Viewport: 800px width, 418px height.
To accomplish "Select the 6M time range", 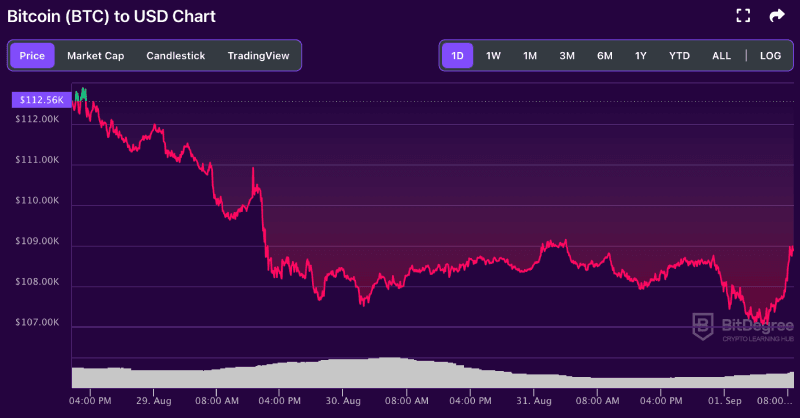I will (x=605, y=56).
